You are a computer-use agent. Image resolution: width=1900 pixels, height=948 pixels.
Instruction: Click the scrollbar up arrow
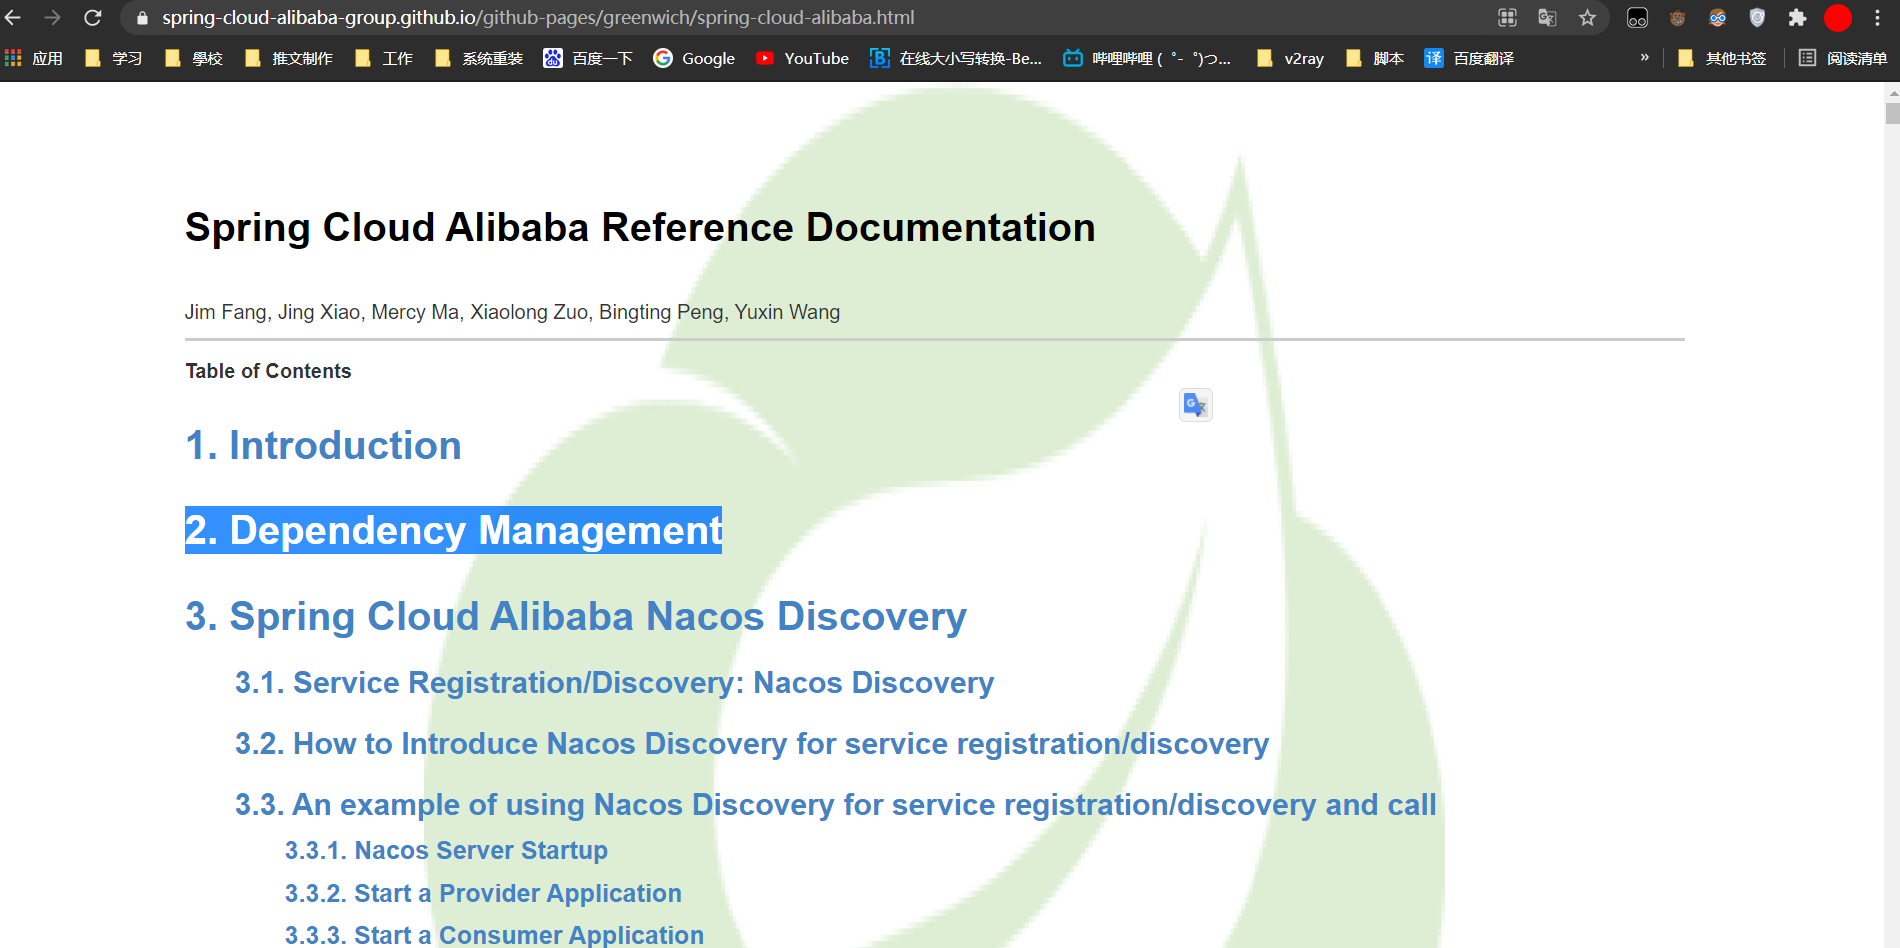[x=1892, y=92]
